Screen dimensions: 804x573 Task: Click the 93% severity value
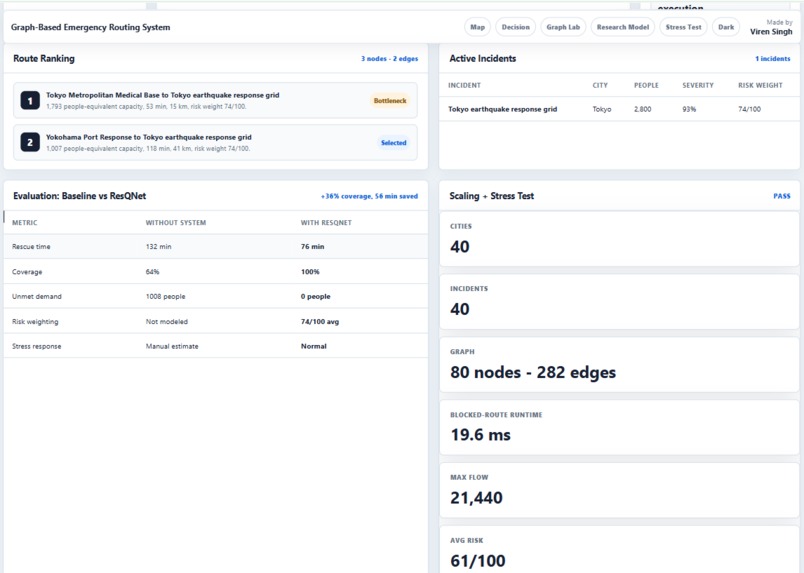tap(689, 109)
